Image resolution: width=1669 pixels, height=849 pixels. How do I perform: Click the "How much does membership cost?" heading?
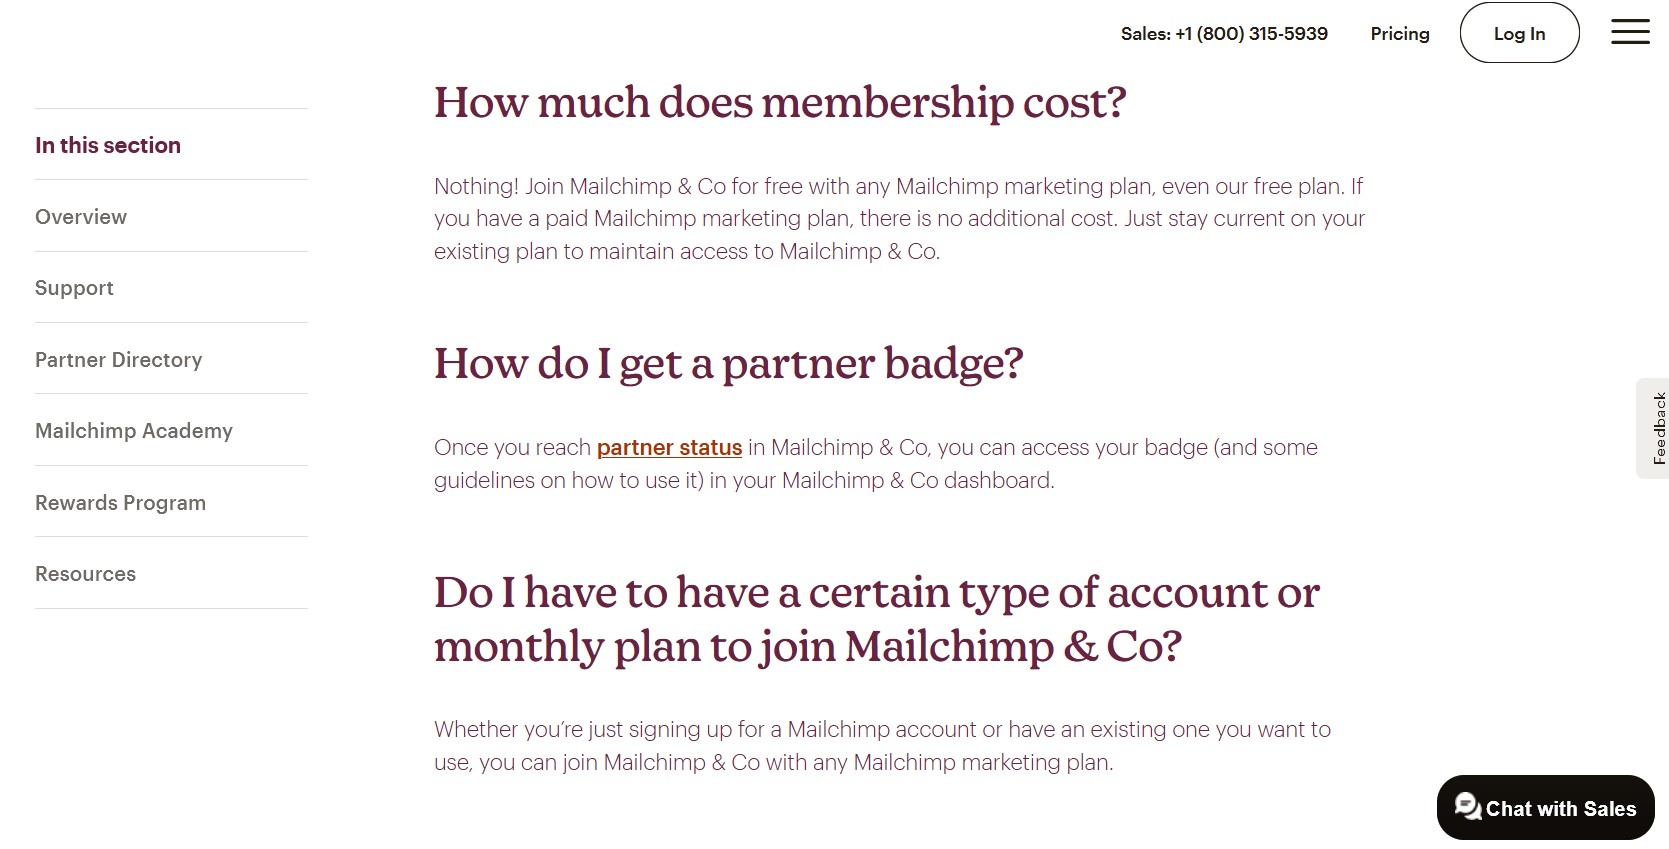point(779,103)
